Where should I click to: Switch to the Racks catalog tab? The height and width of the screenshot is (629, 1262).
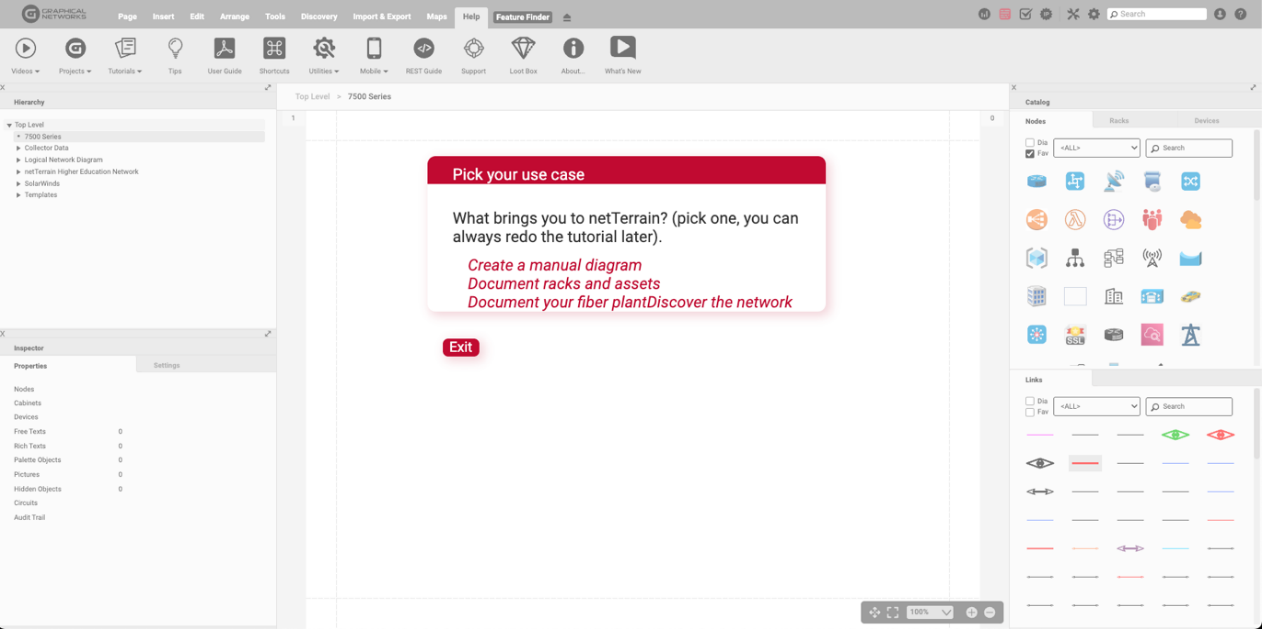pos(1119,121)
